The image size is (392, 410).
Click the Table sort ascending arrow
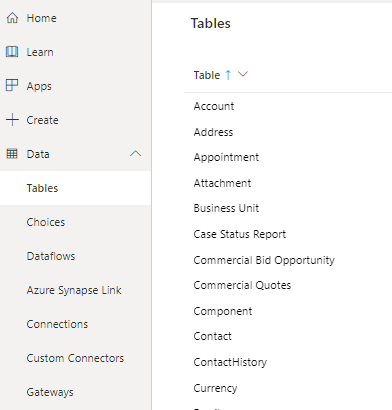[x=228, y=75]
